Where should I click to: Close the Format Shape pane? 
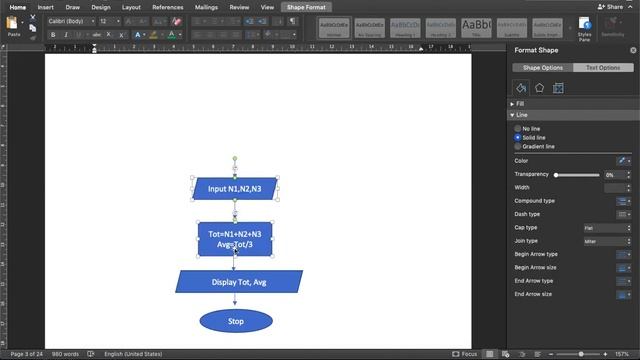pyautogui.click(x=633, y=50)
